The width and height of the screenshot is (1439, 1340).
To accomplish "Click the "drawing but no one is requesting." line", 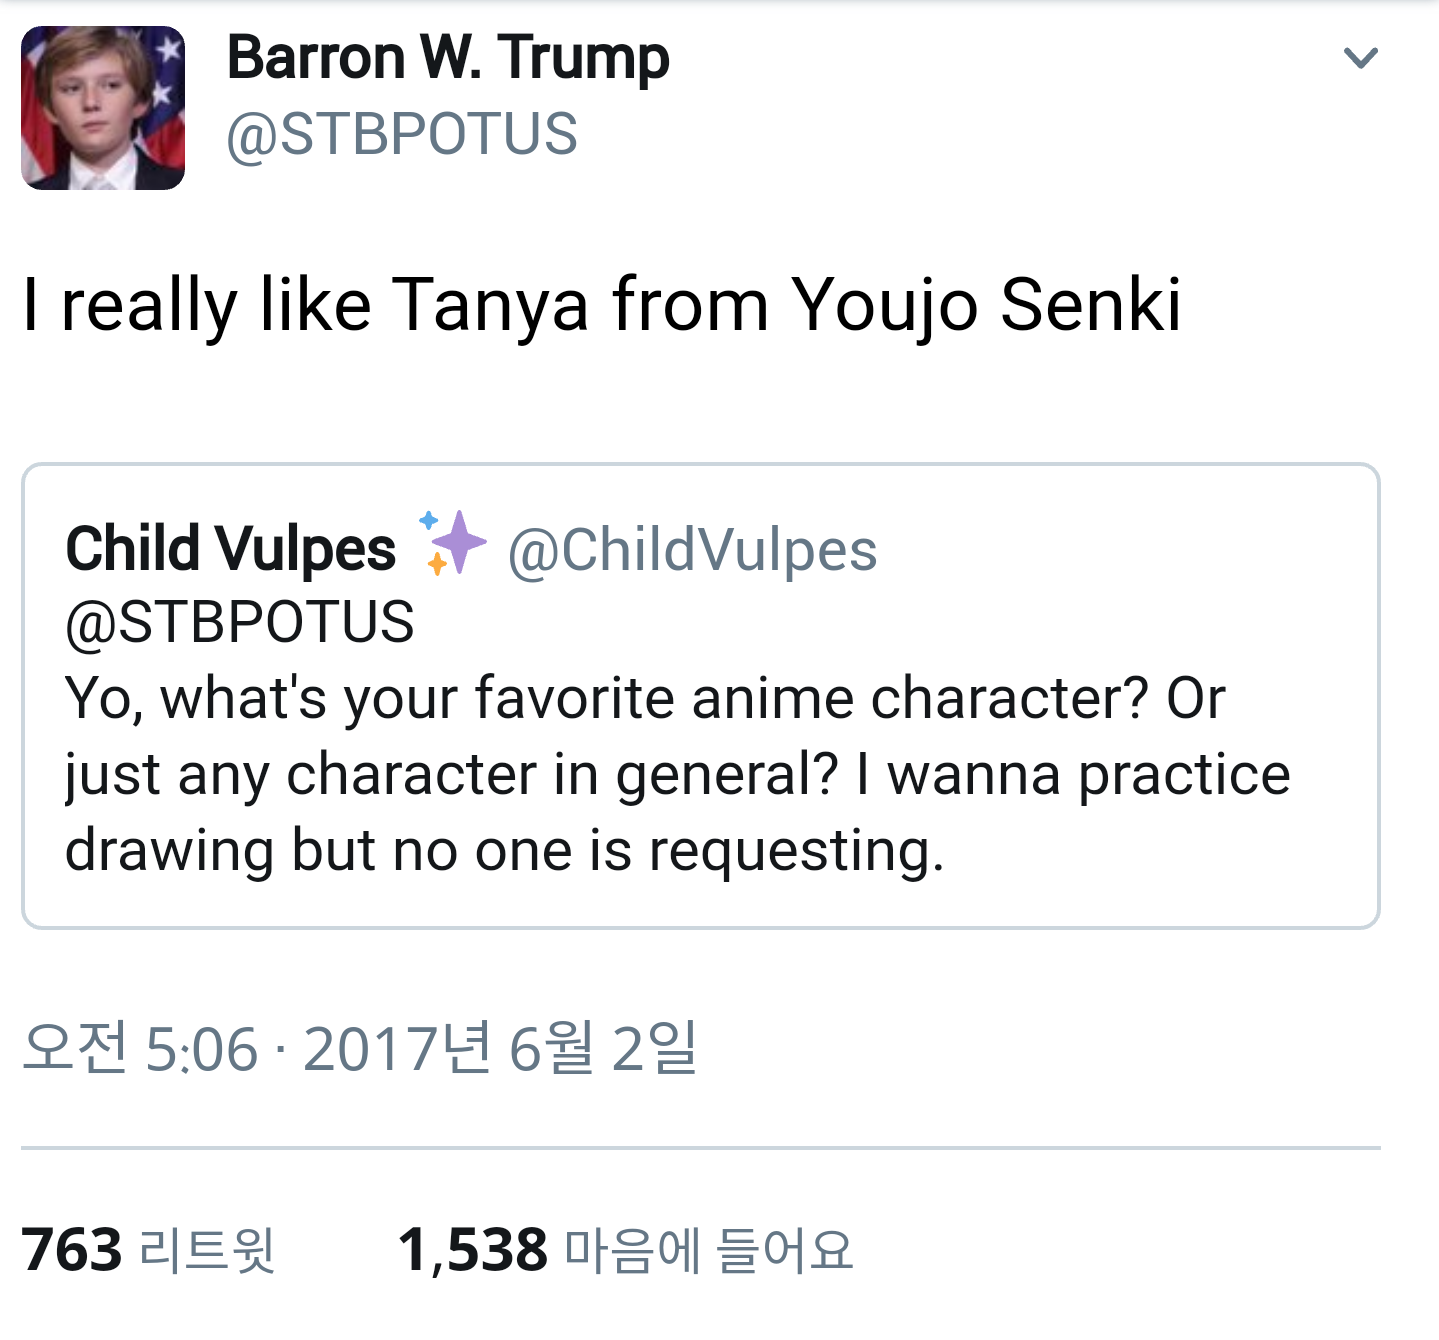I will (x=504, y=851).
